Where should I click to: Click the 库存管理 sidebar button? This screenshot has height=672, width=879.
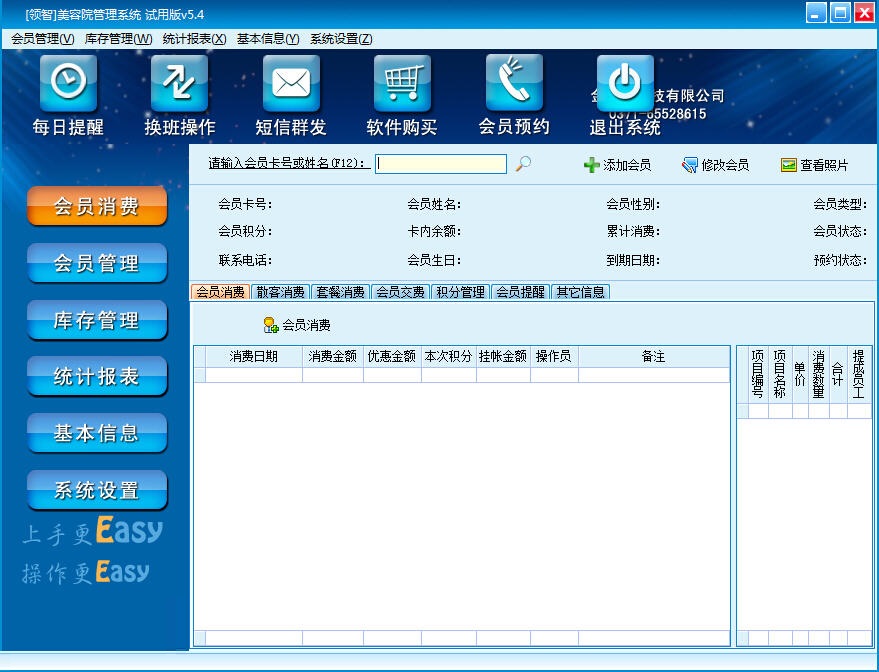(x=95, y=320)
